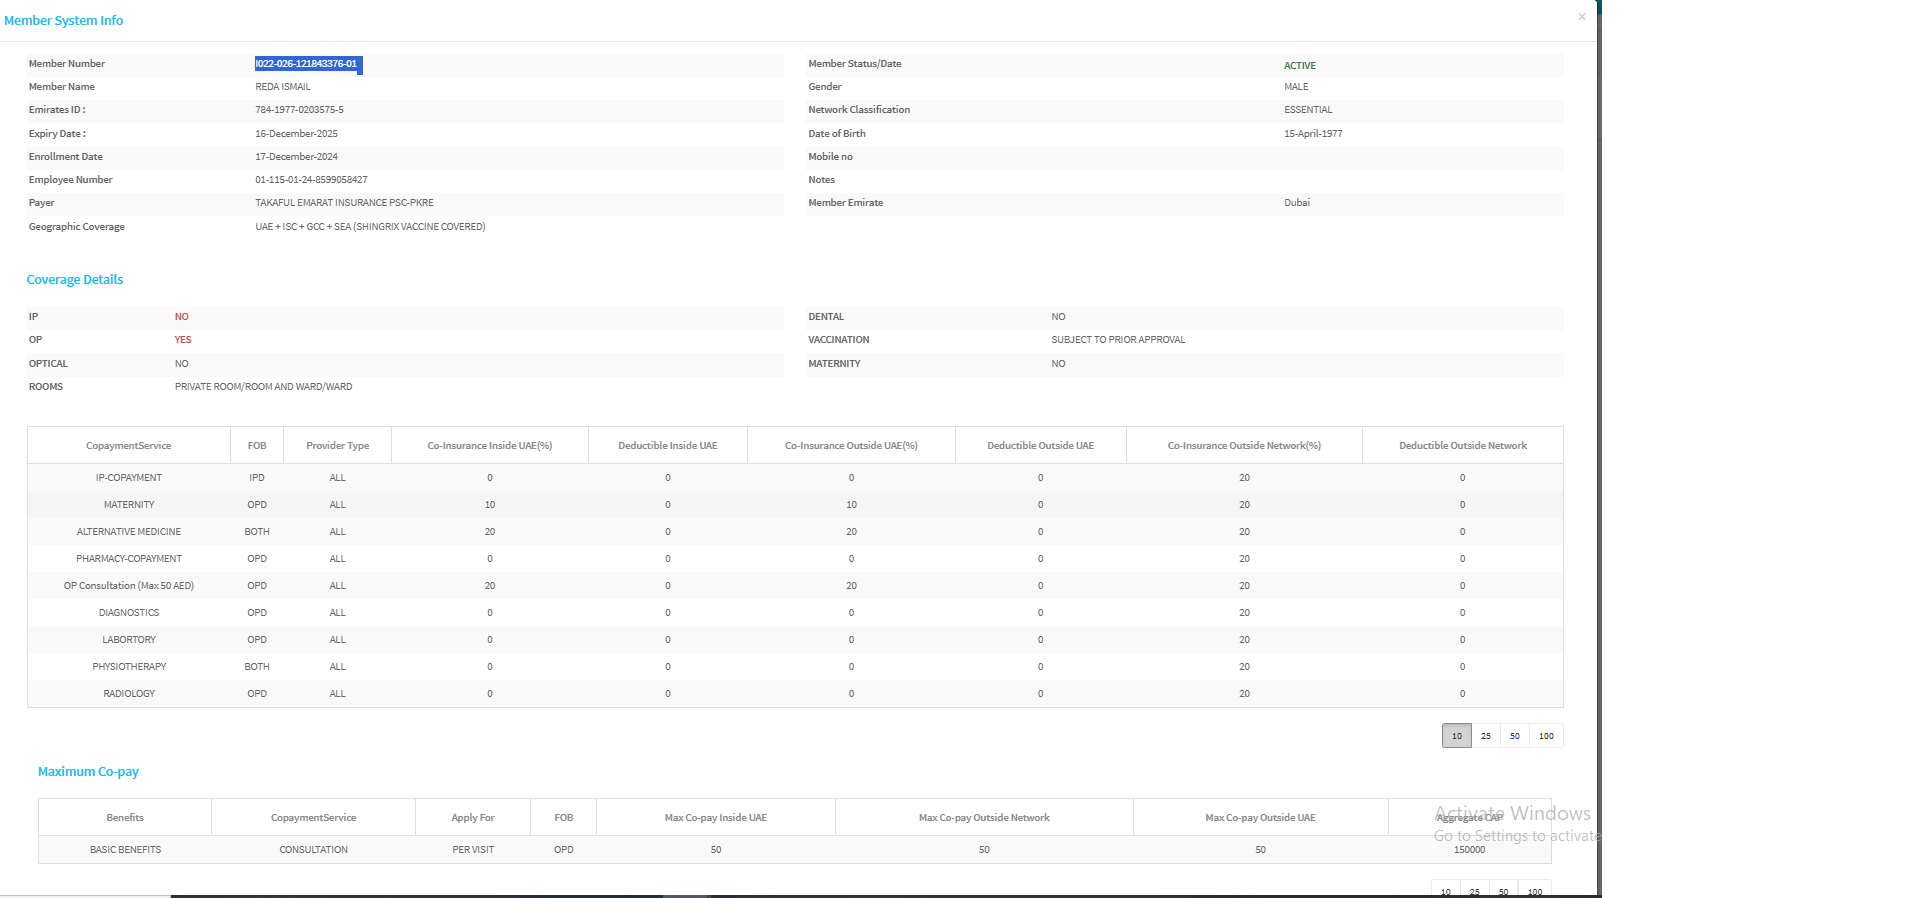Select the DIAGNOSTICS row name
The width and height of the screenshot is (1910, 898).
pos(129,613)
